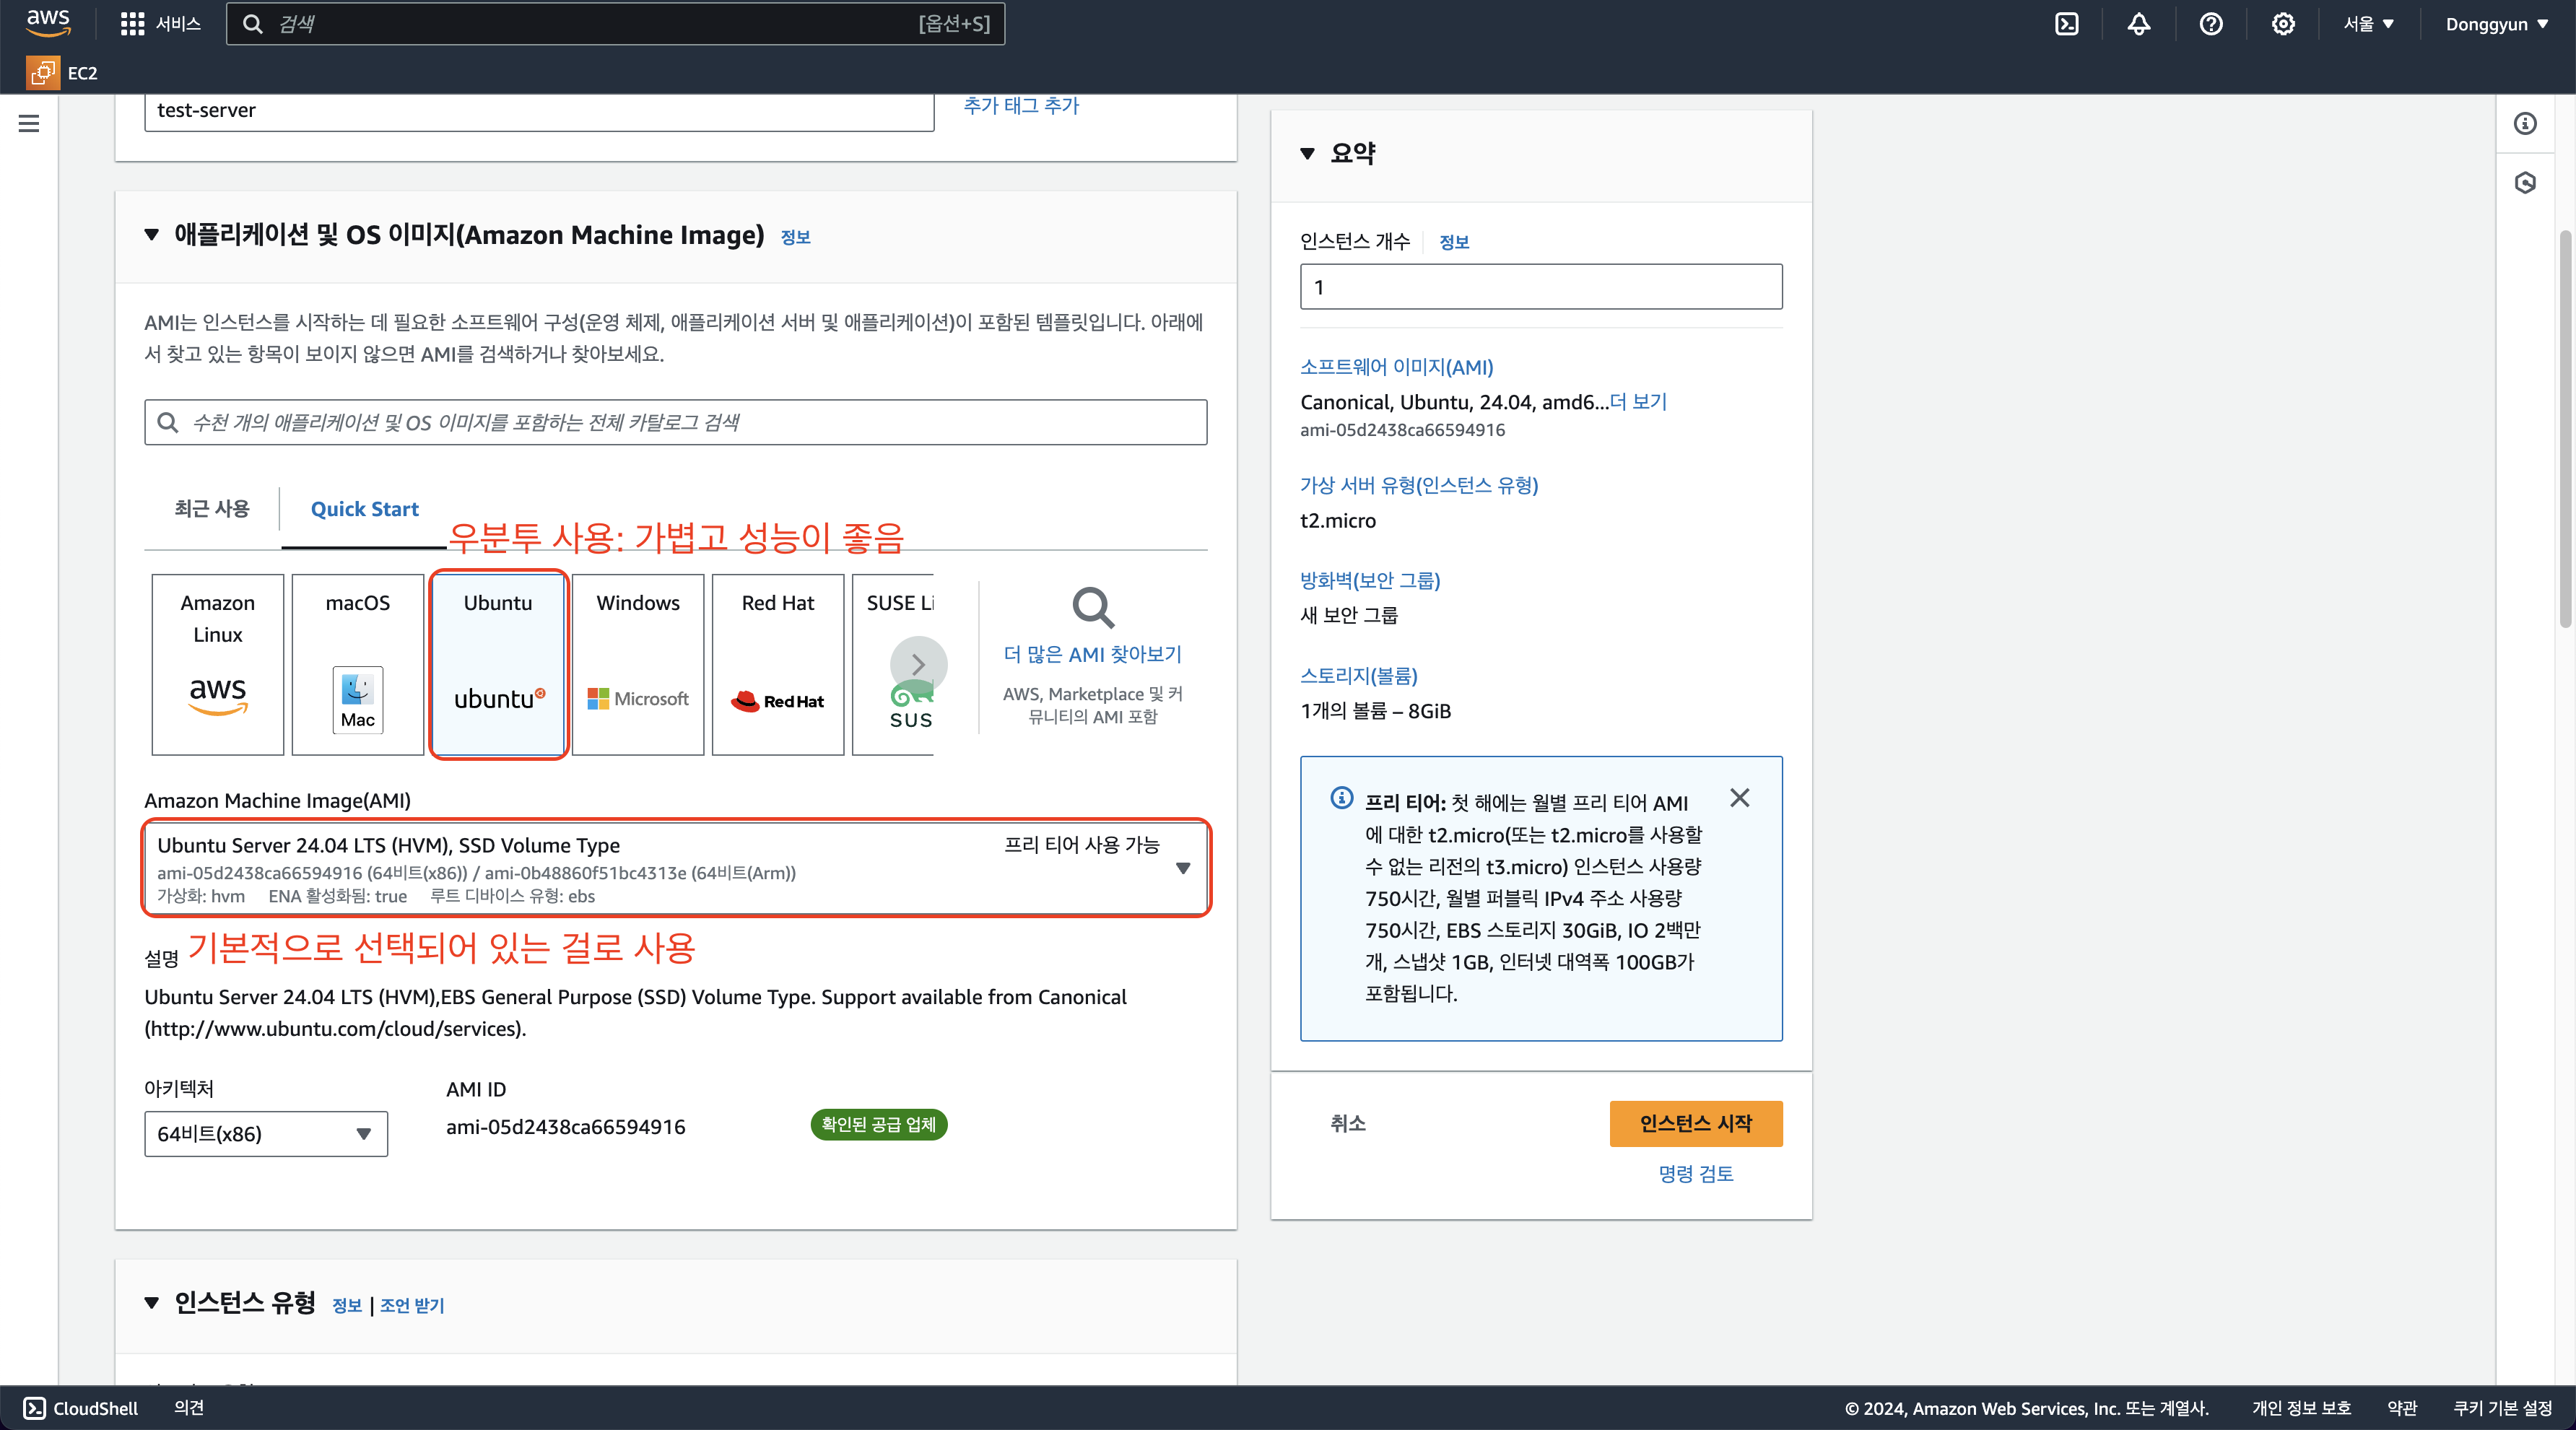Collapse the 요약 summary section

pyautogui.click(x=1307, y=154)
